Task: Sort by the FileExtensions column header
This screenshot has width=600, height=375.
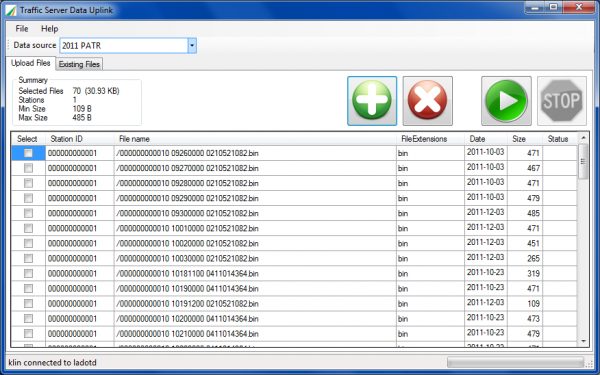Action: pos(430,139)
